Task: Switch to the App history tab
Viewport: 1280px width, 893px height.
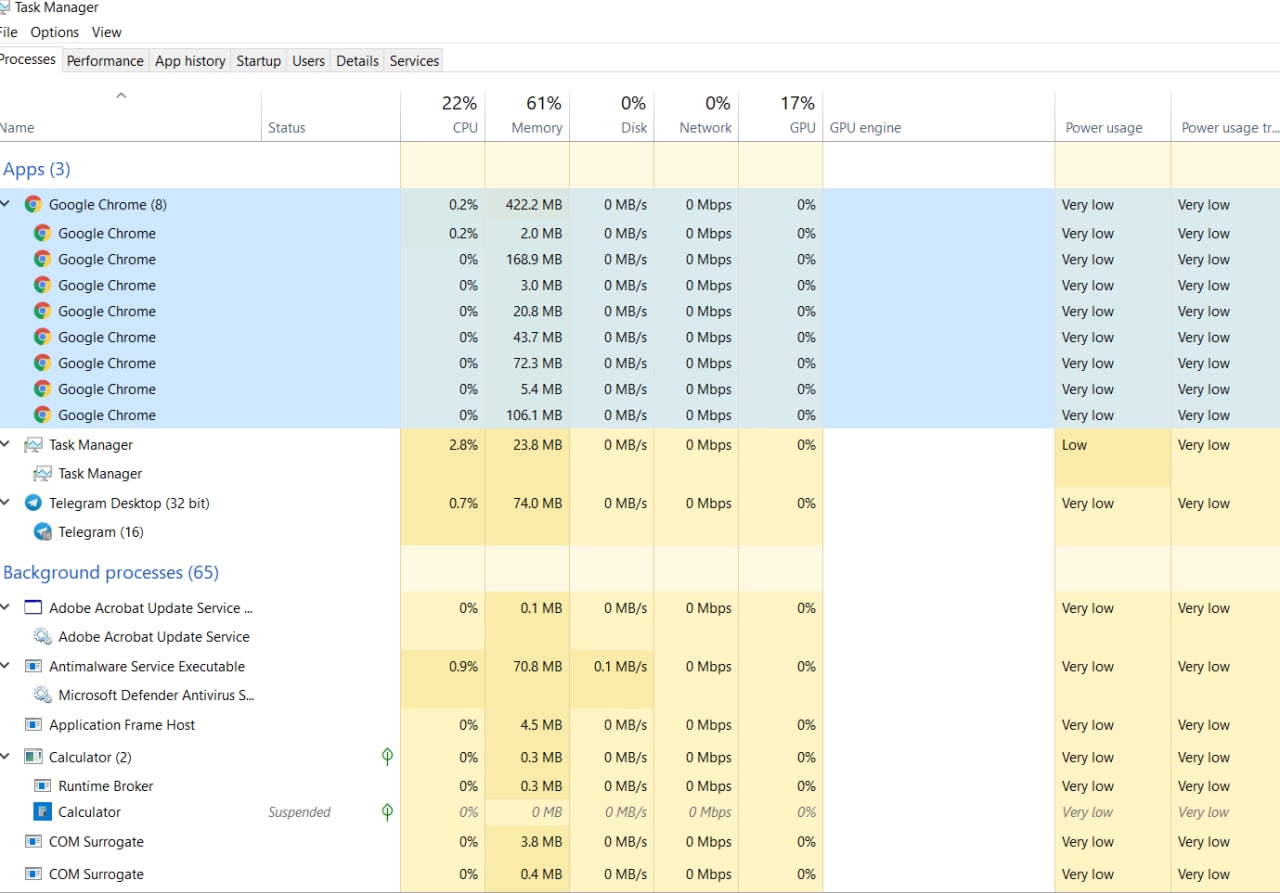Action: pyautogui.click(x=190, y=61)
